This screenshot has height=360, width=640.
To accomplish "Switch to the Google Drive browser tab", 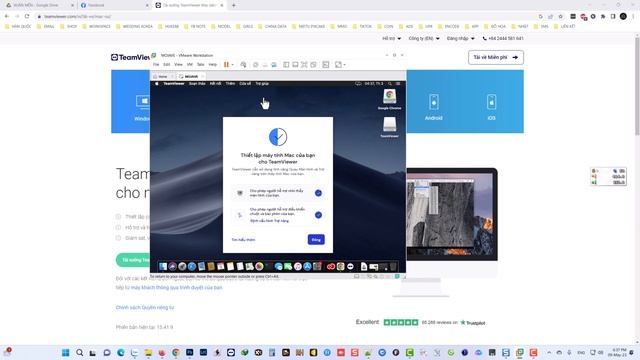I will click(39, 5).
